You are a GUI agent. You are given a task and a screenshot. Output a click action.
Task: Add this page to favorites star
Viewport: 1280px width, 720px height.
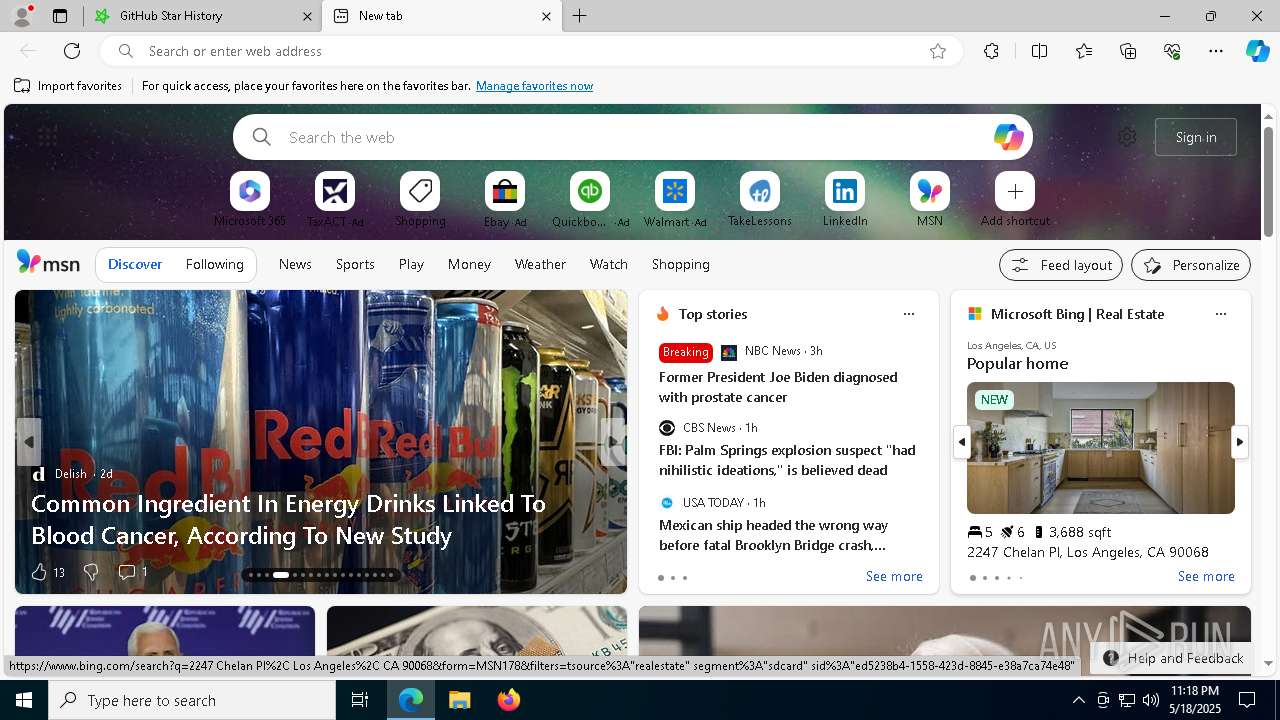[938, 51]
